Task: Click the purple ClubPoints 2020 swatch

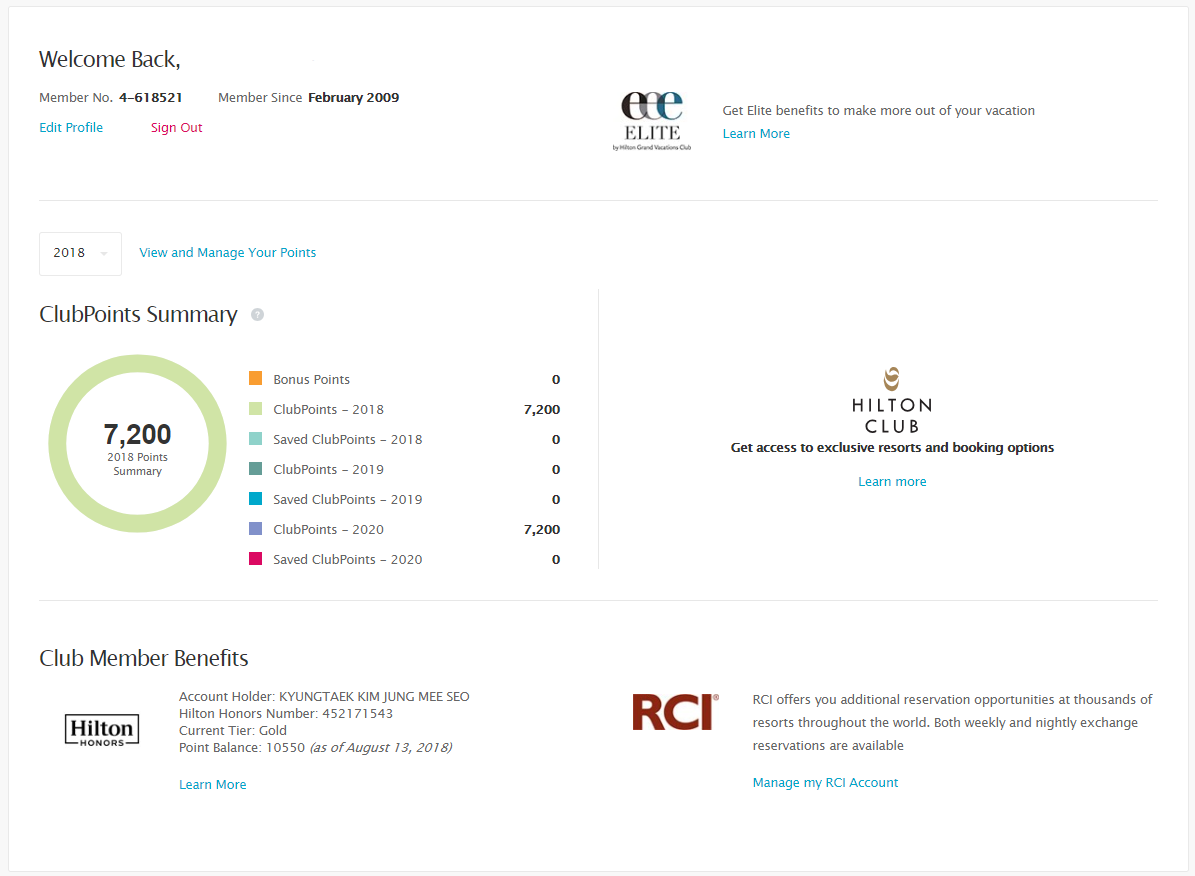Action: pyautogui.click(x=255, y=528)
